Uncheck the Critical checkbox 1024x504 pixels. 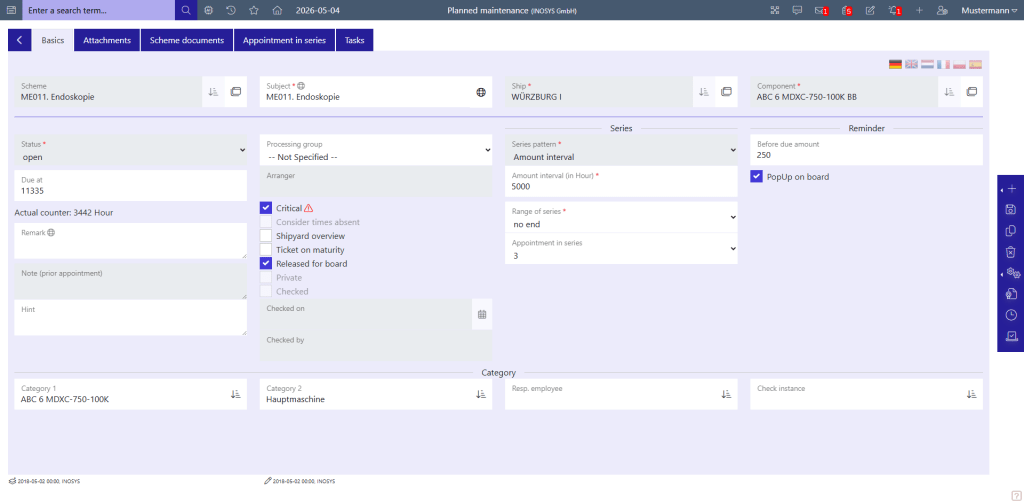(x=266, y=208)
